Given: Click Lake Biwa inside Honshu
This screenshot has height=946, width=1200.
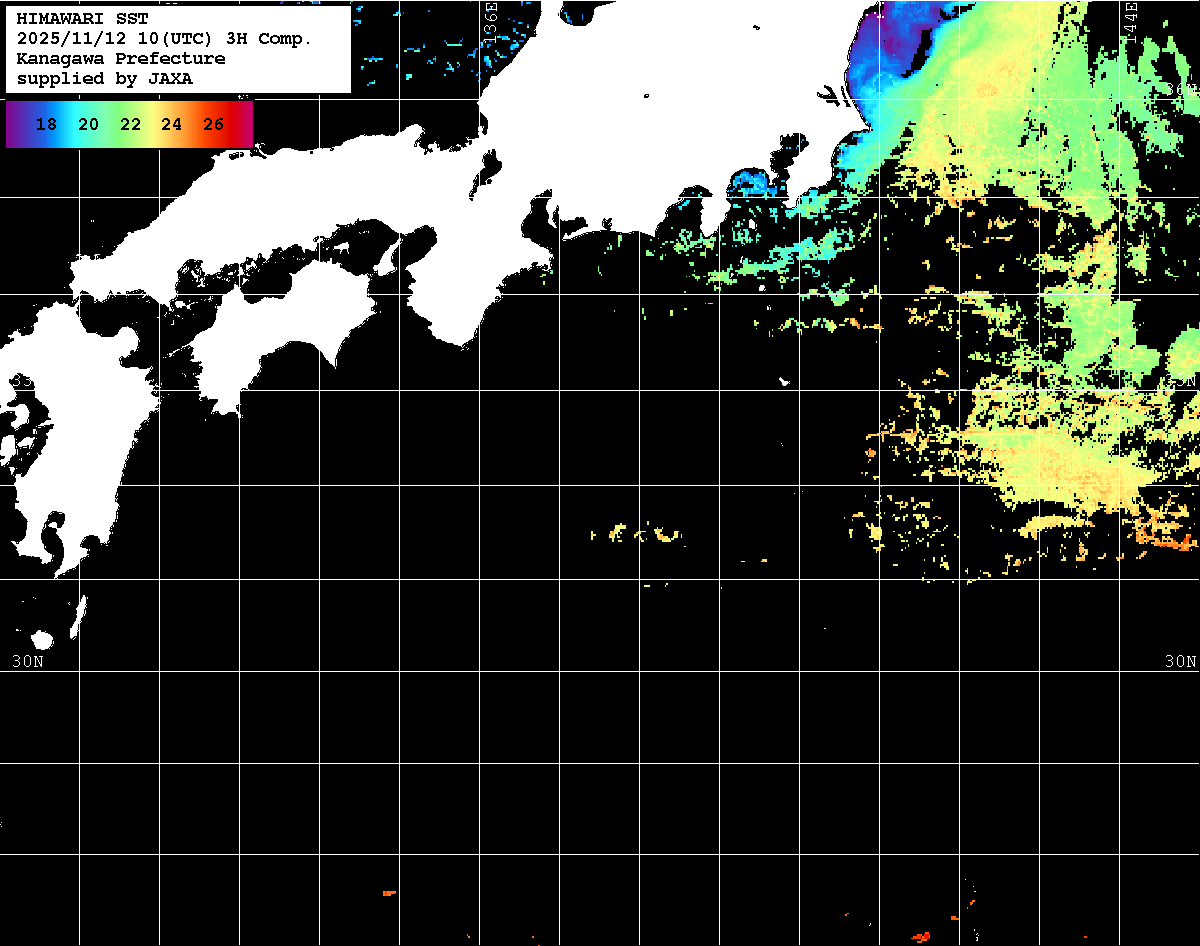Looking at the screenshot, I should tap(490, 165).
